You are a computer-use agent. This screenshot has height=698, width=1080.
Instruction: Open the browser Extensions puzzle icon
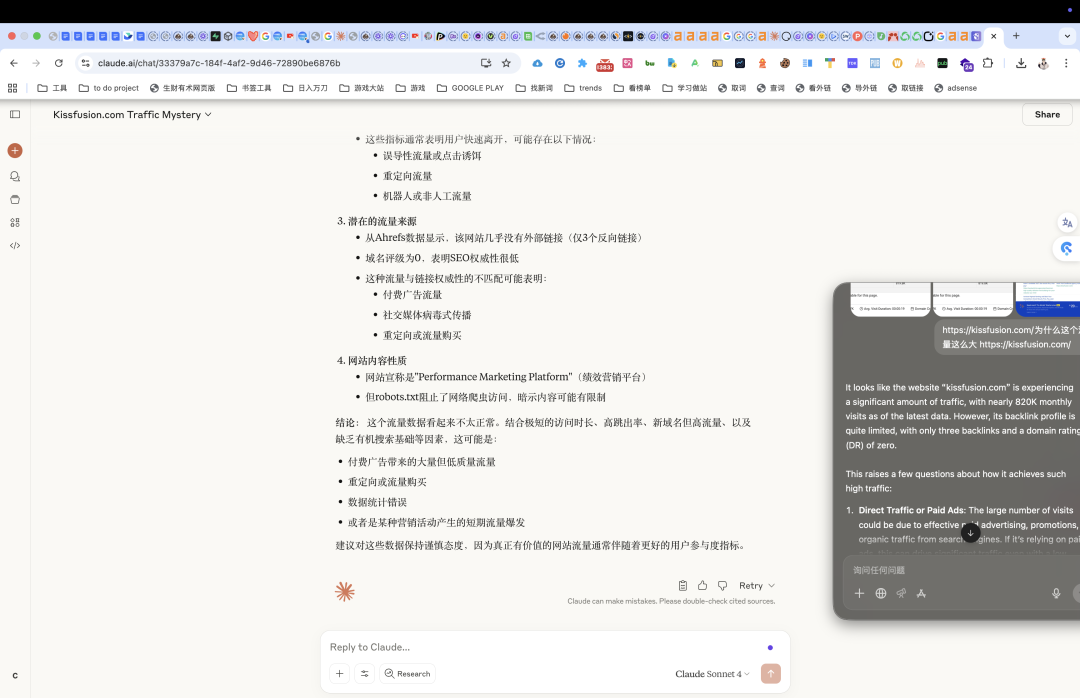tap(988, 63)
